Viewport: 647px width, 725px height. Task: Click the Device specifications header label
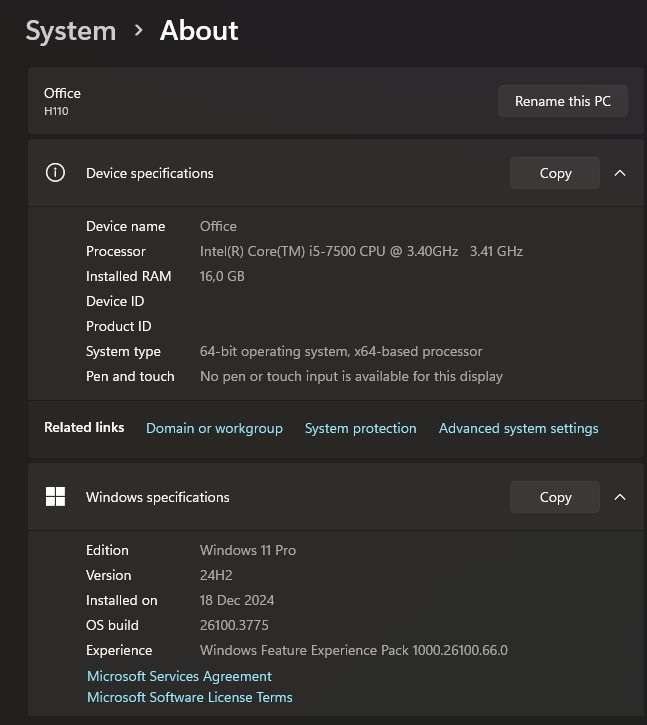150,173
